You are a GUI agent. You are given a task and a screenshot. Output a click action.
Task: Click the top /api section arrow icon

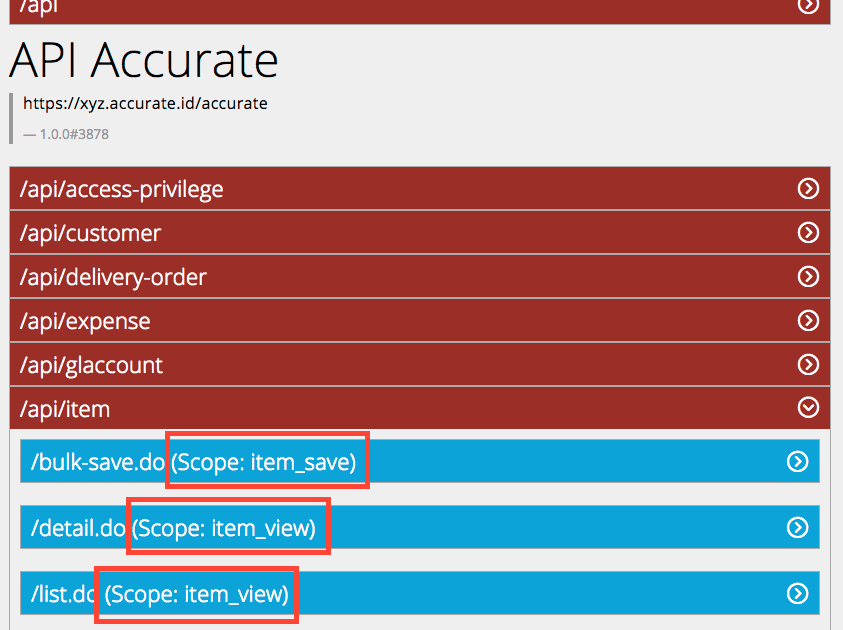coord(808,6)
